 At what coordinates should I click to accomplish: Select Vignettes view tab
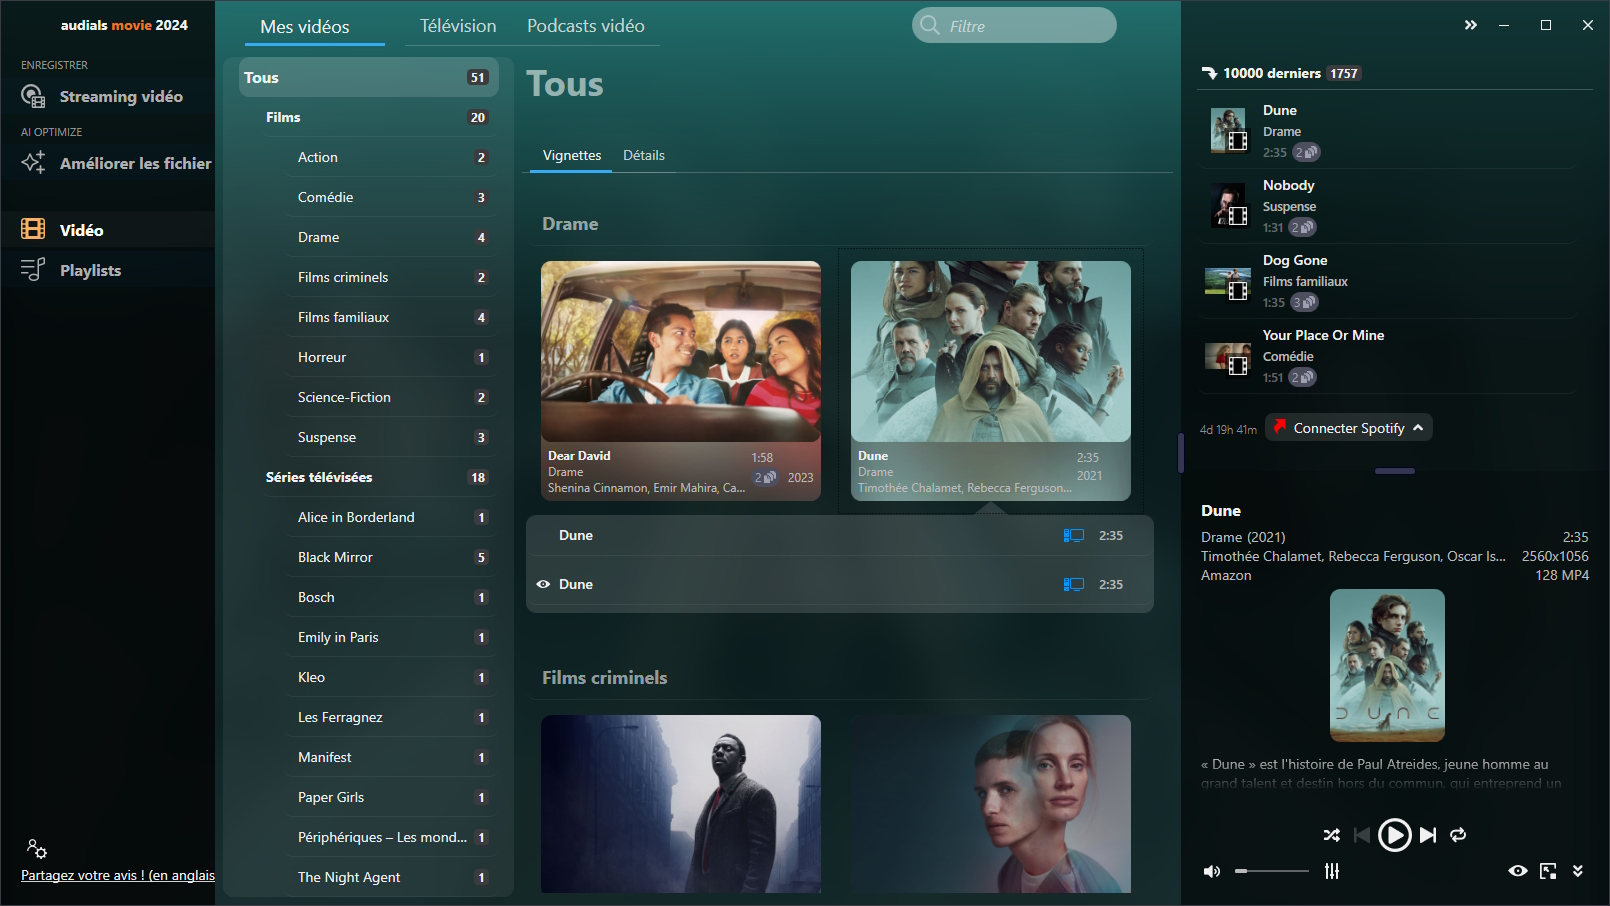pos(572,155)
